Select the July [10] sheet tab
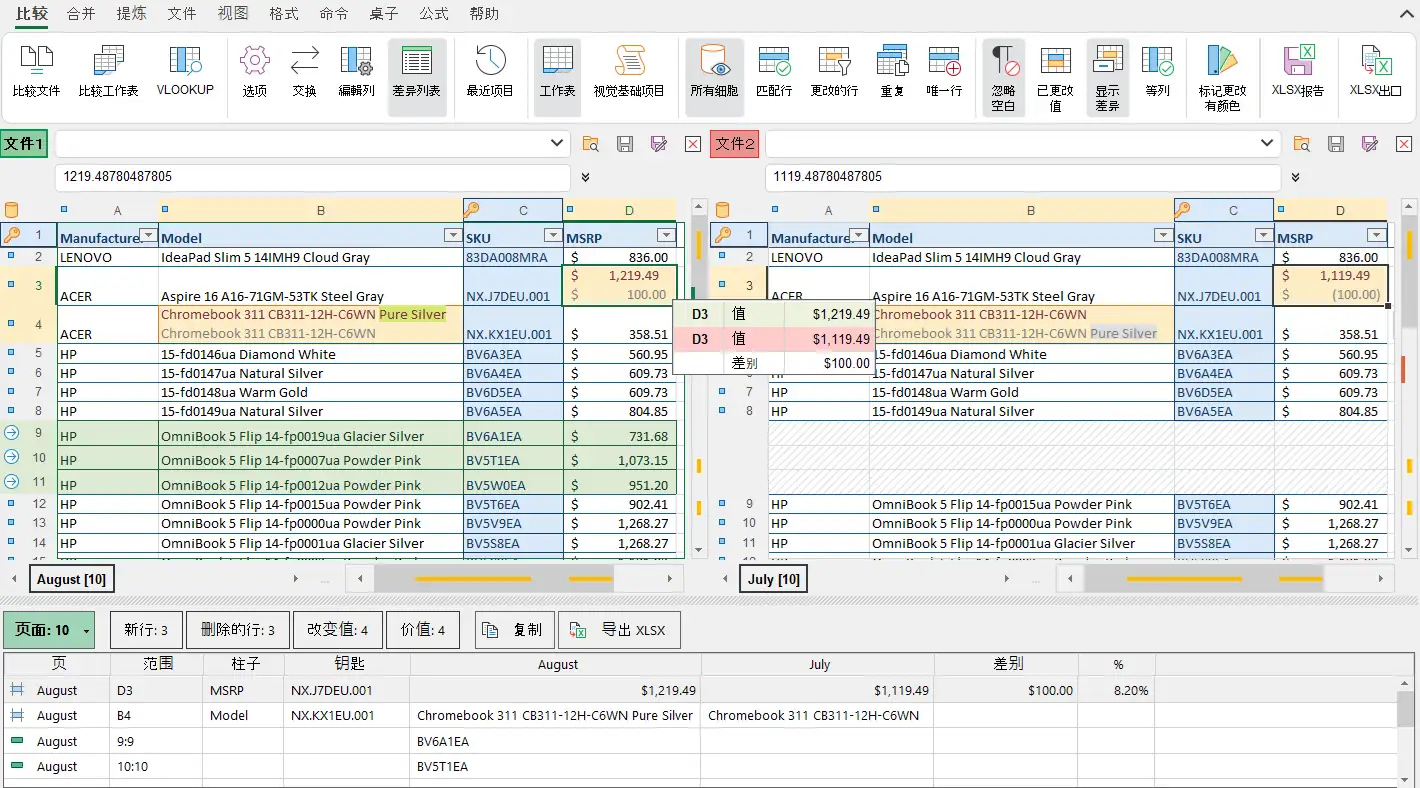Image resolution: width=1420 pixels, height=788 pixels. pyautogui.click(x=774, y=579)
